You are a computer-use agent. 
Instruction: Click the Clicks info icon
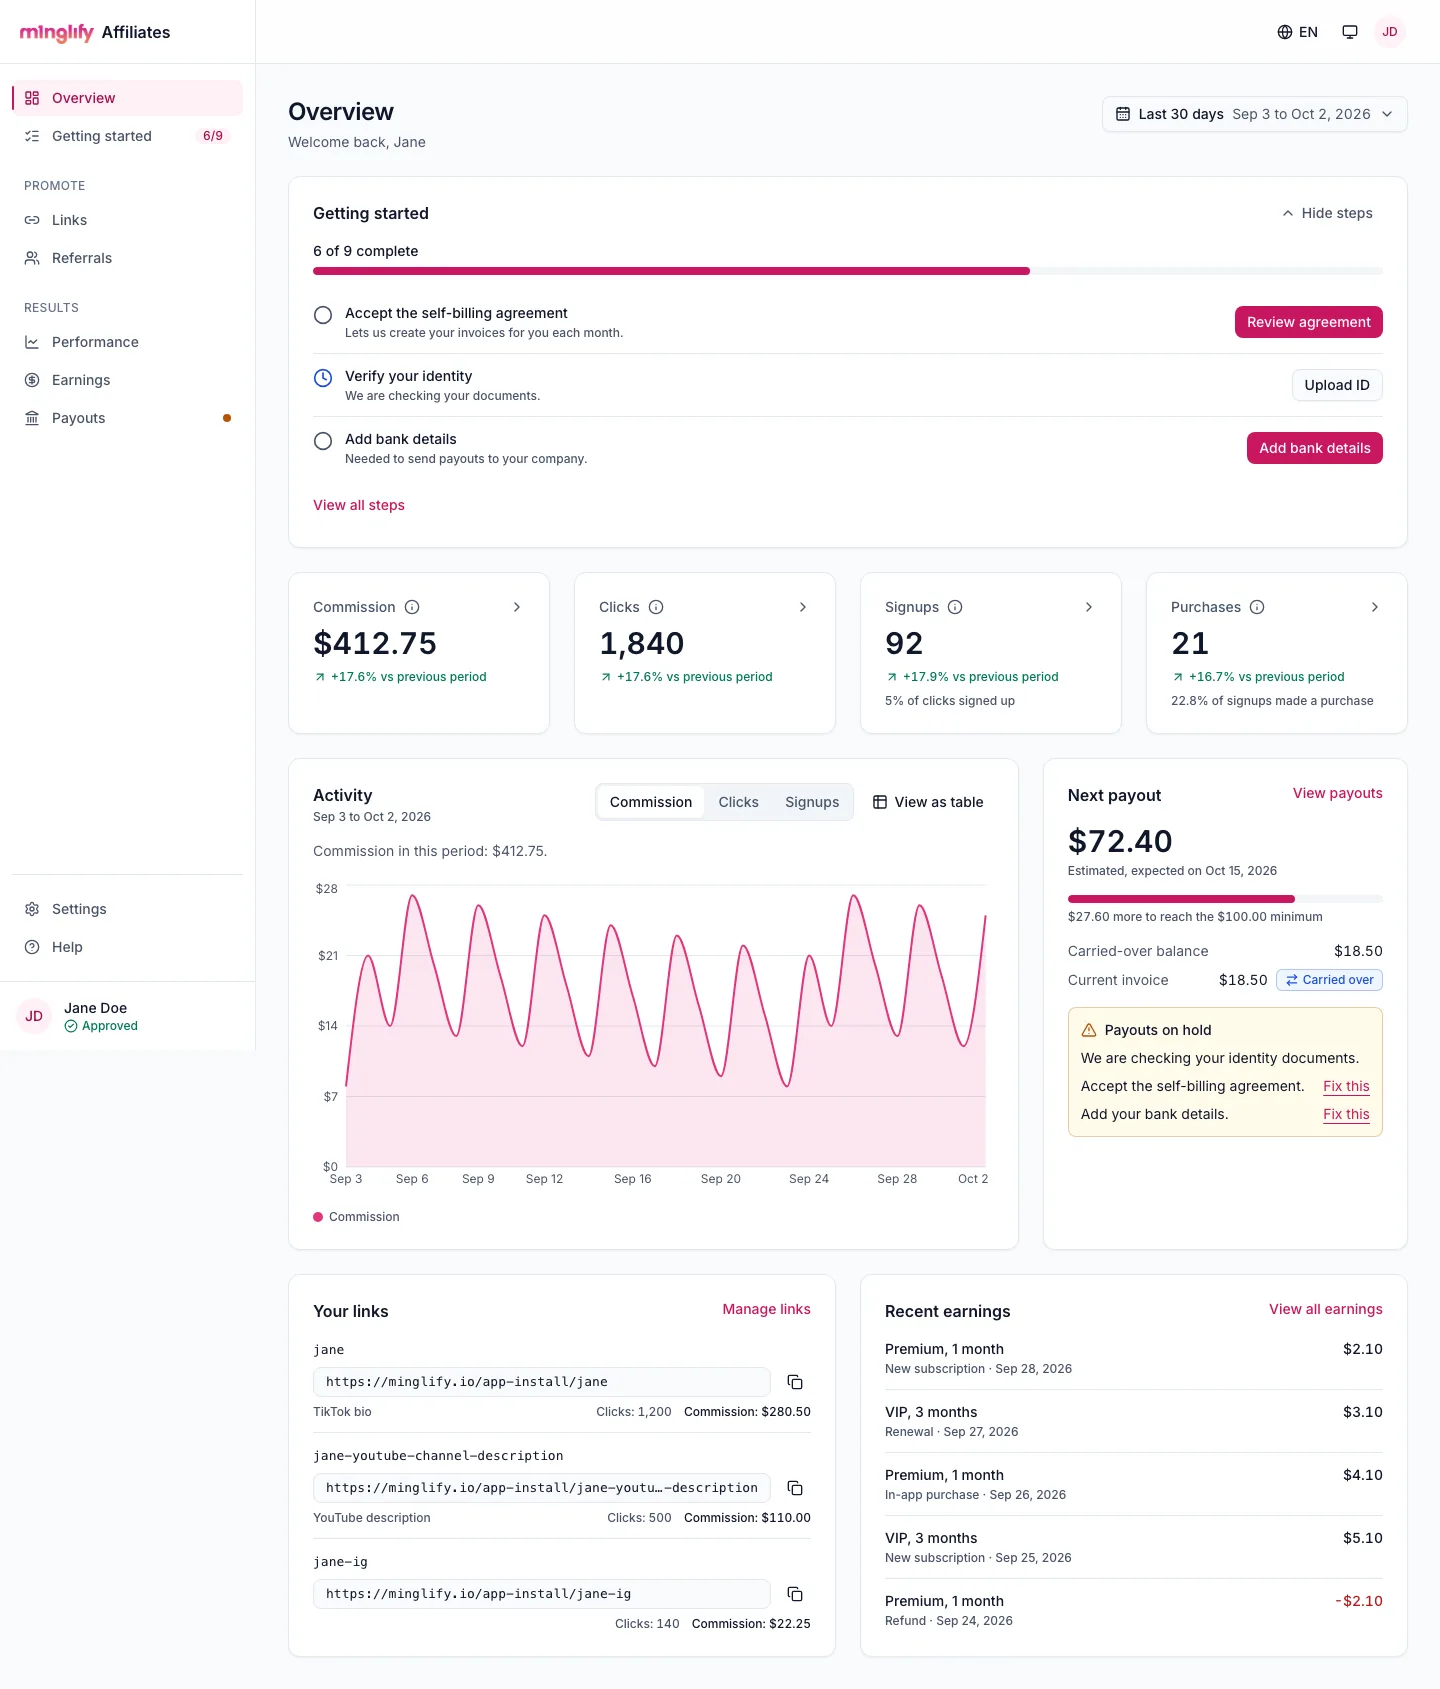click(x=656, y=607)
